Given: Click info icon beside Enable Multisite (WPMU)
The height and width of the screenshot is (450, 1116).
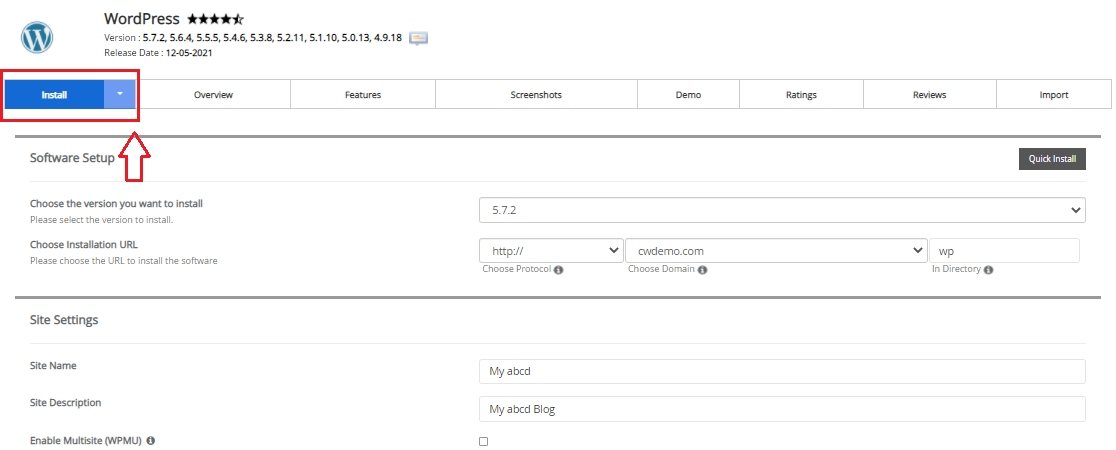Looking at the screenshot, I should pos(150,441).
